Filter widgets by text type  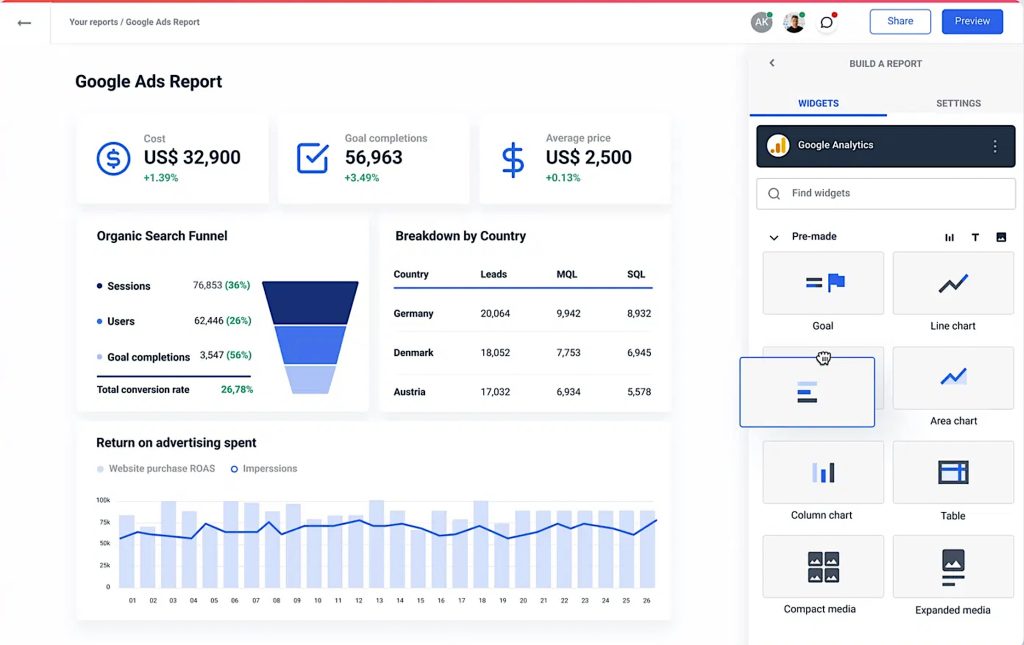[975, 237]
